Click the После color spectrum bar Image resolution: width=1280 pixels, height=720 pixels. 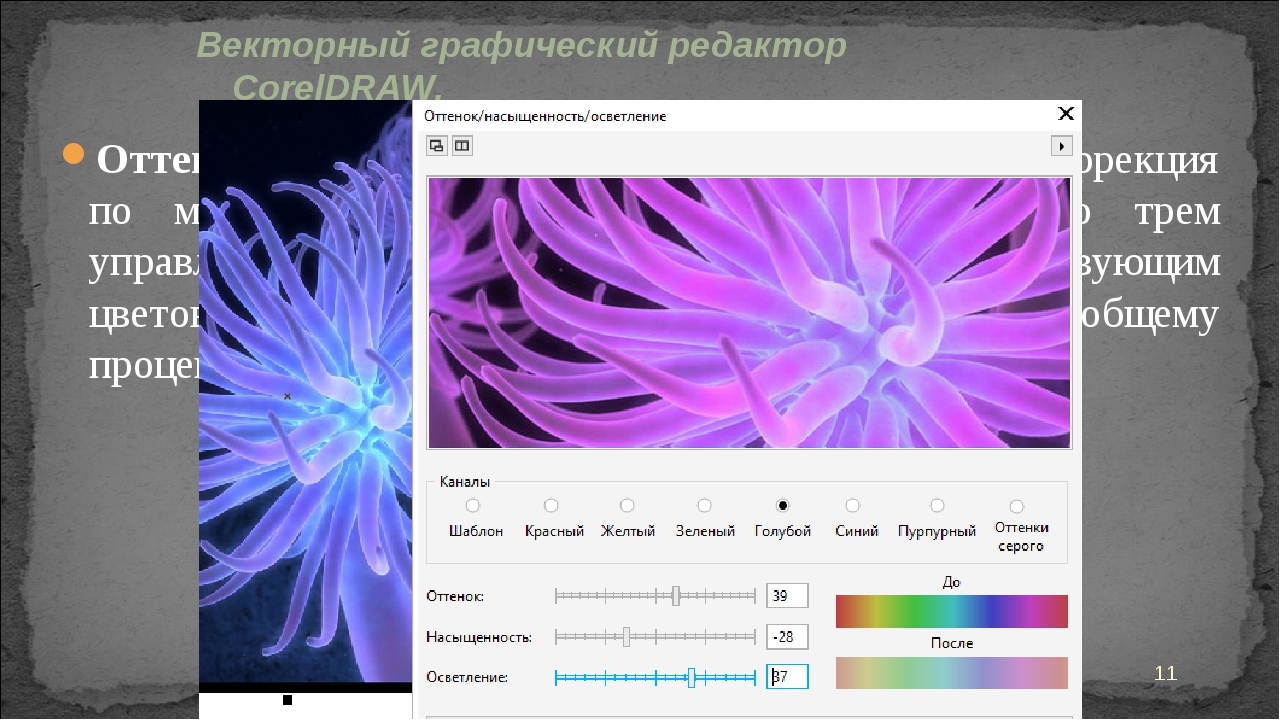(x=952, y=673)
